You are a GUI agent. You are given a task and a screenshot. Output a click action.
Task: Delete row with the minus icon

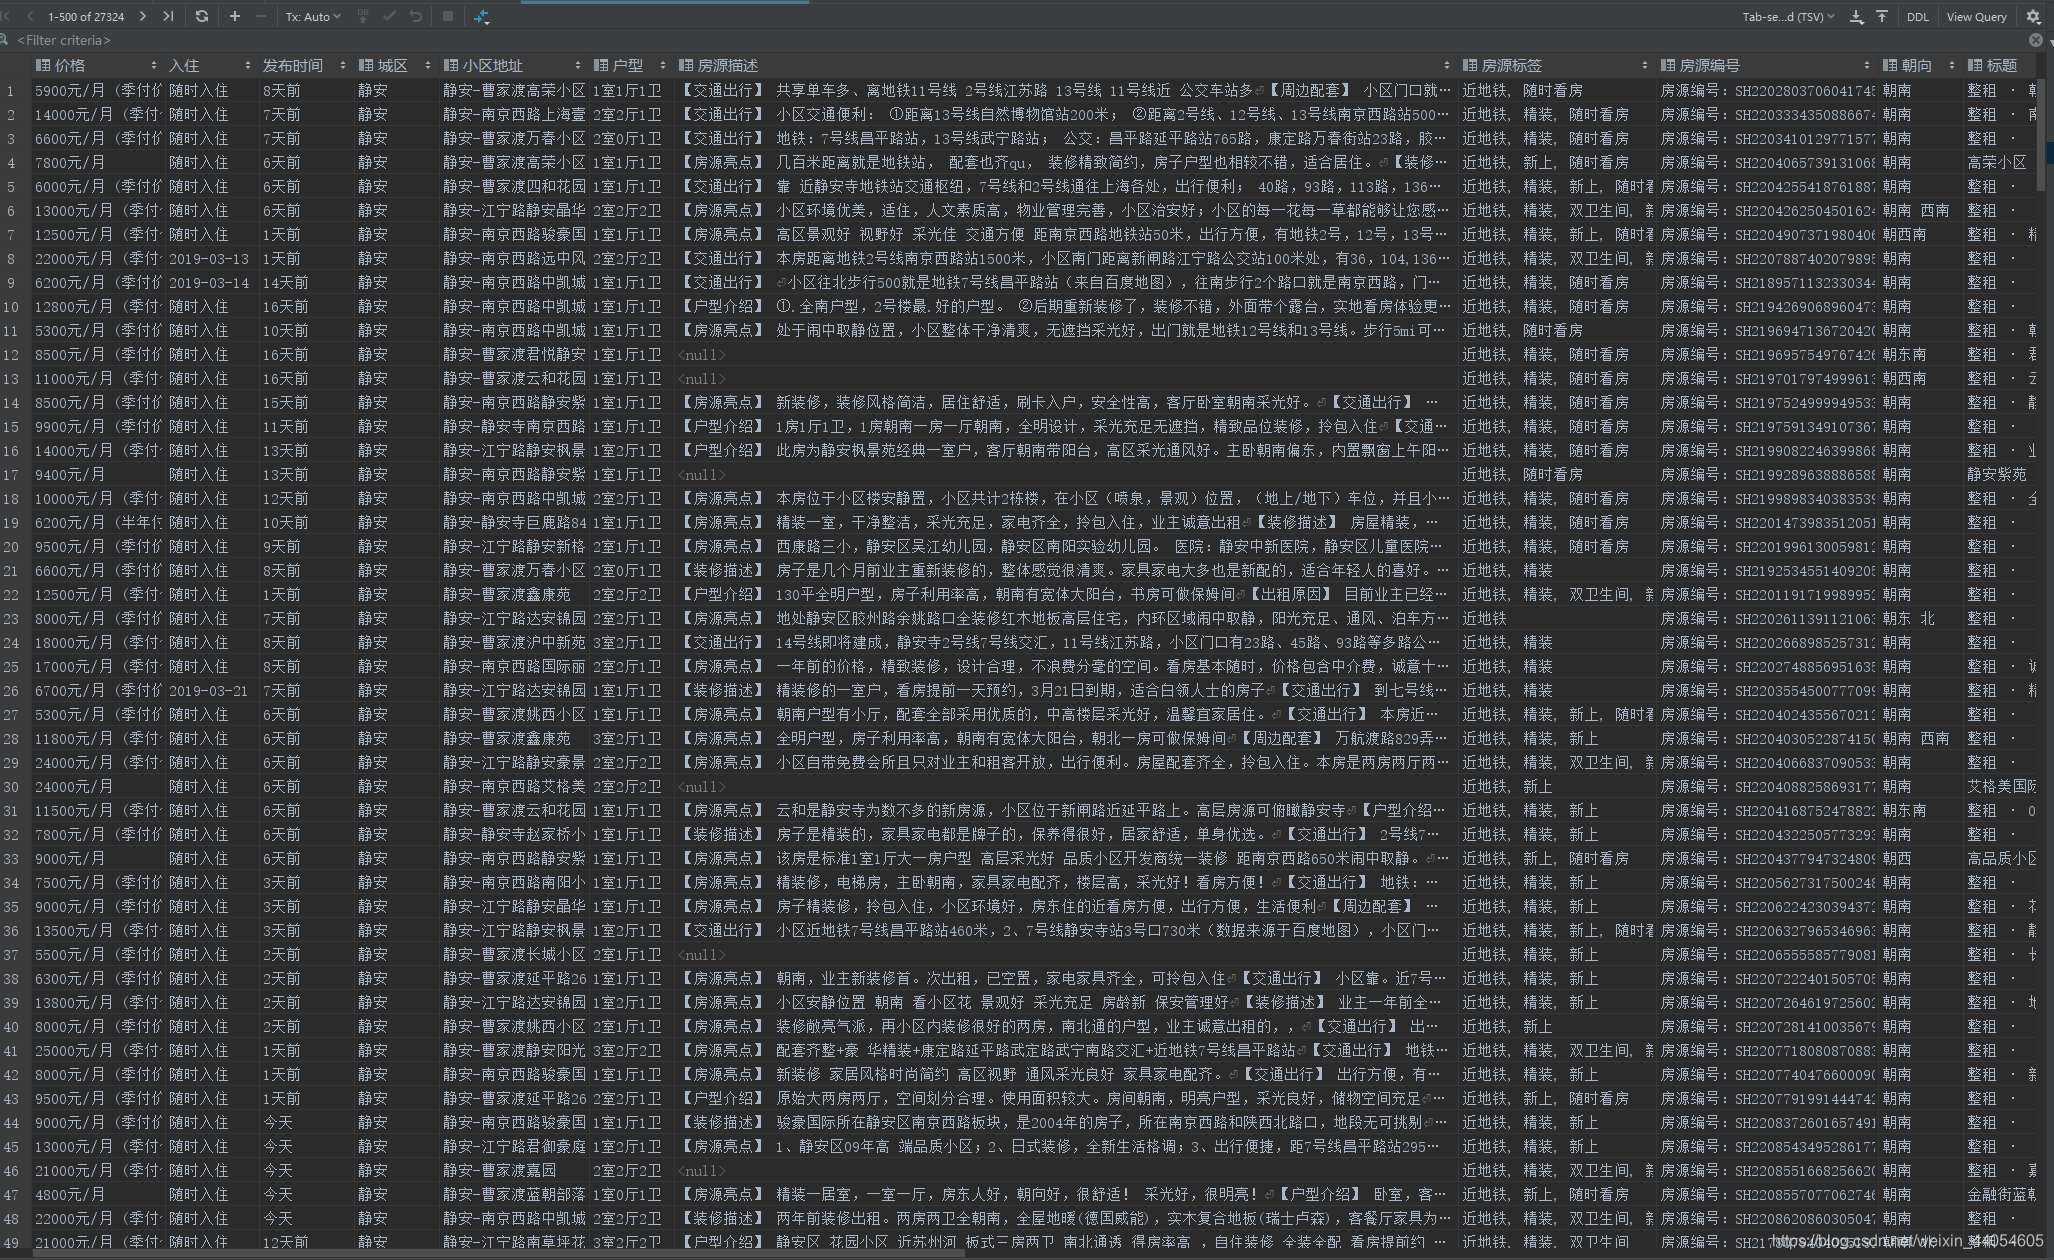pyautogui.click(x=261, y=16)
